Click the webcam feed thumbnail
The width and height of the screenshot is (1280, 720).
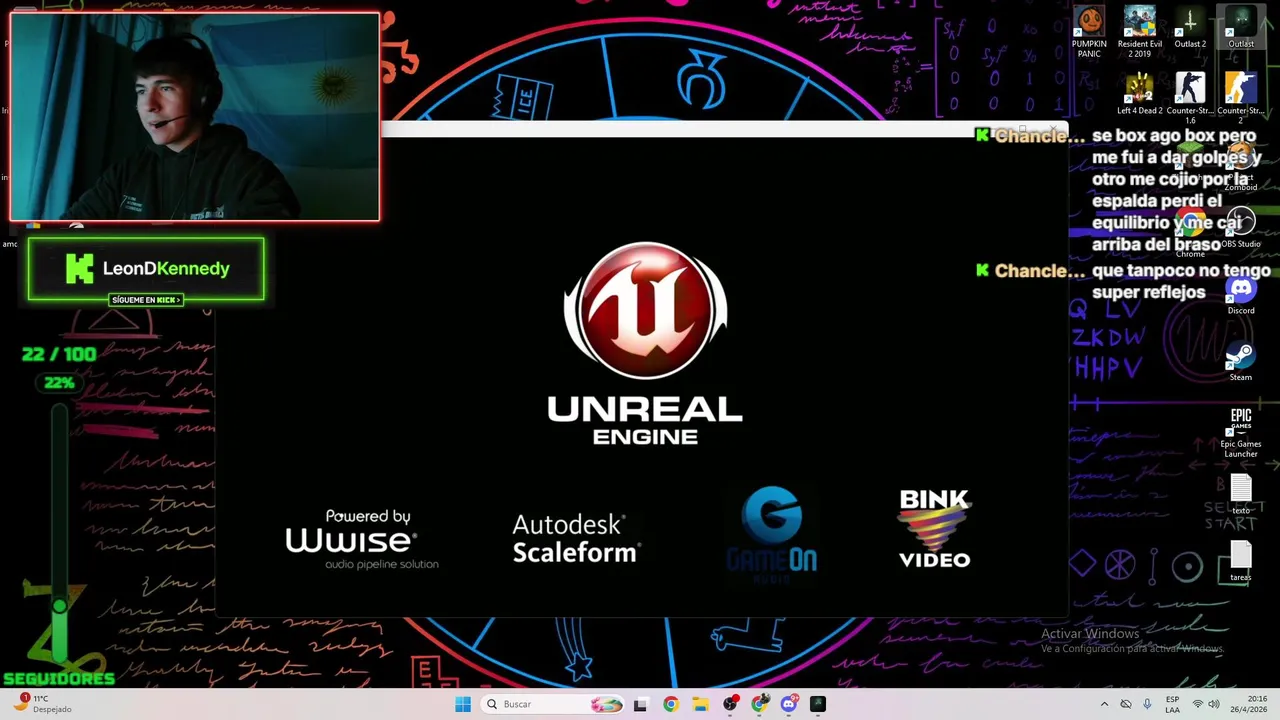194,116
